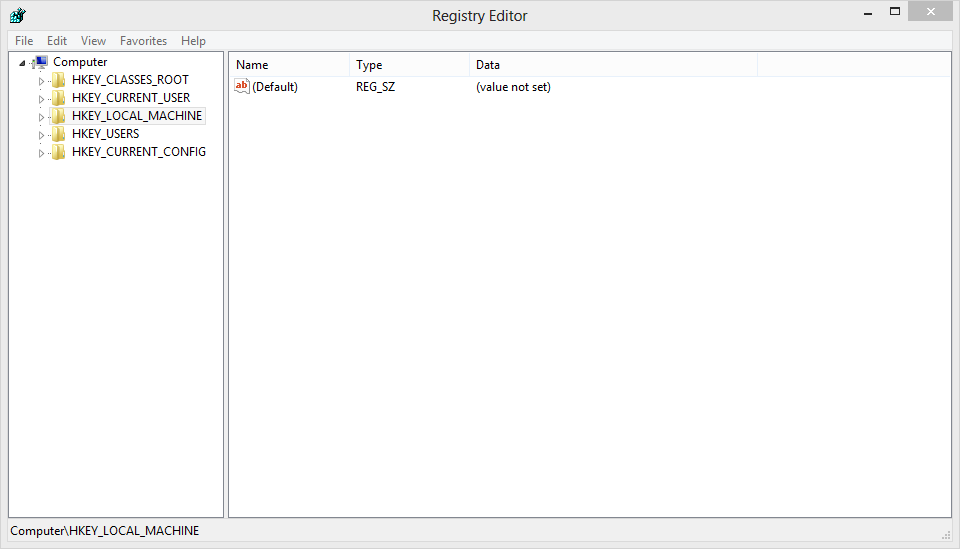The image size is (960, 549).
Task: Expand the HKEY_CURRENT_USER key
Action: 41,99
